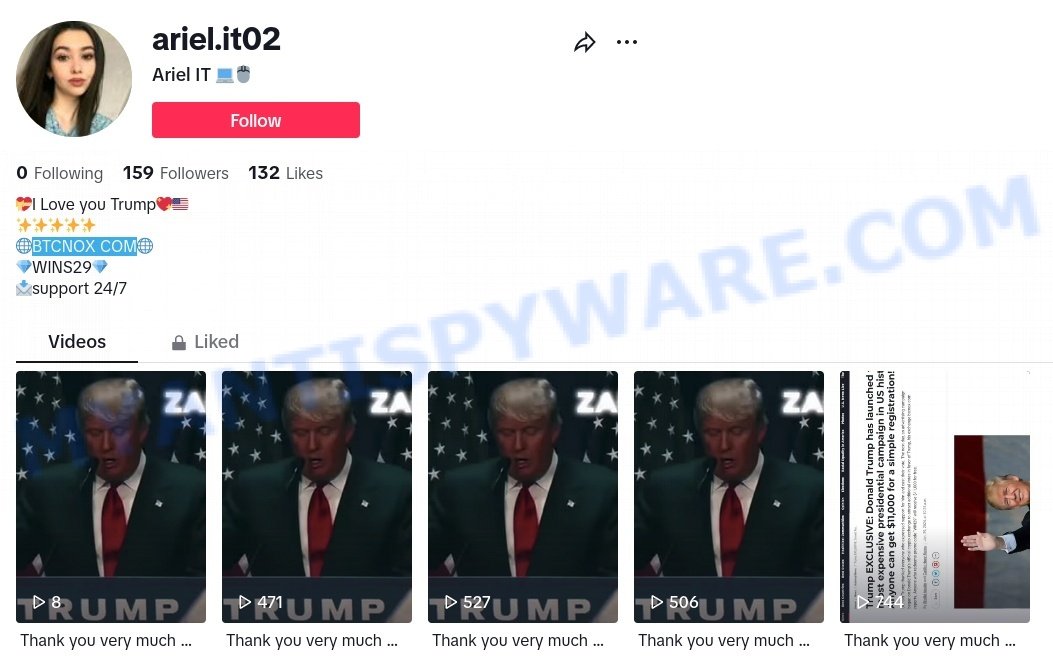This screenshot has width=1053, height=661.
Task: Open the 0 Following list
Action: (60, 173)
